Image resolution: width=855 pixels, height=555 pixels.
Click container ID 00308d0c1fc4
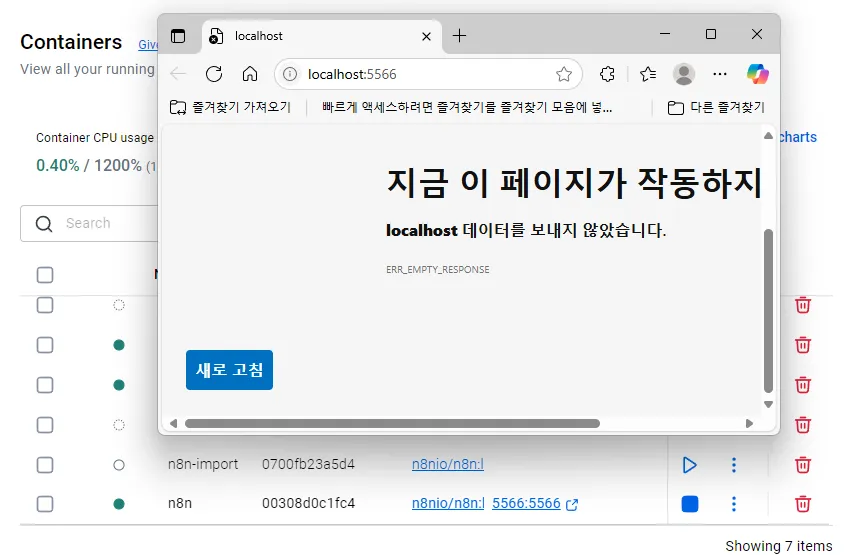[x=308, y=503]
